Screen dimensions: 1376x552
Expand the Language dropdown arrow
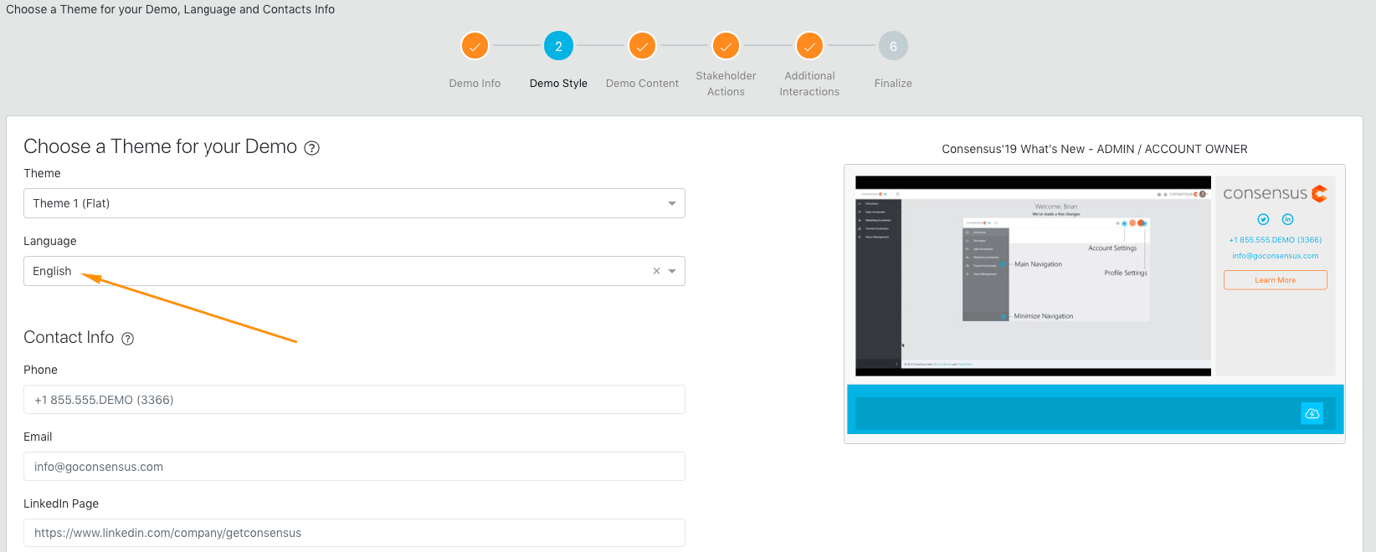pyautogui.click(x=673, y=271)
